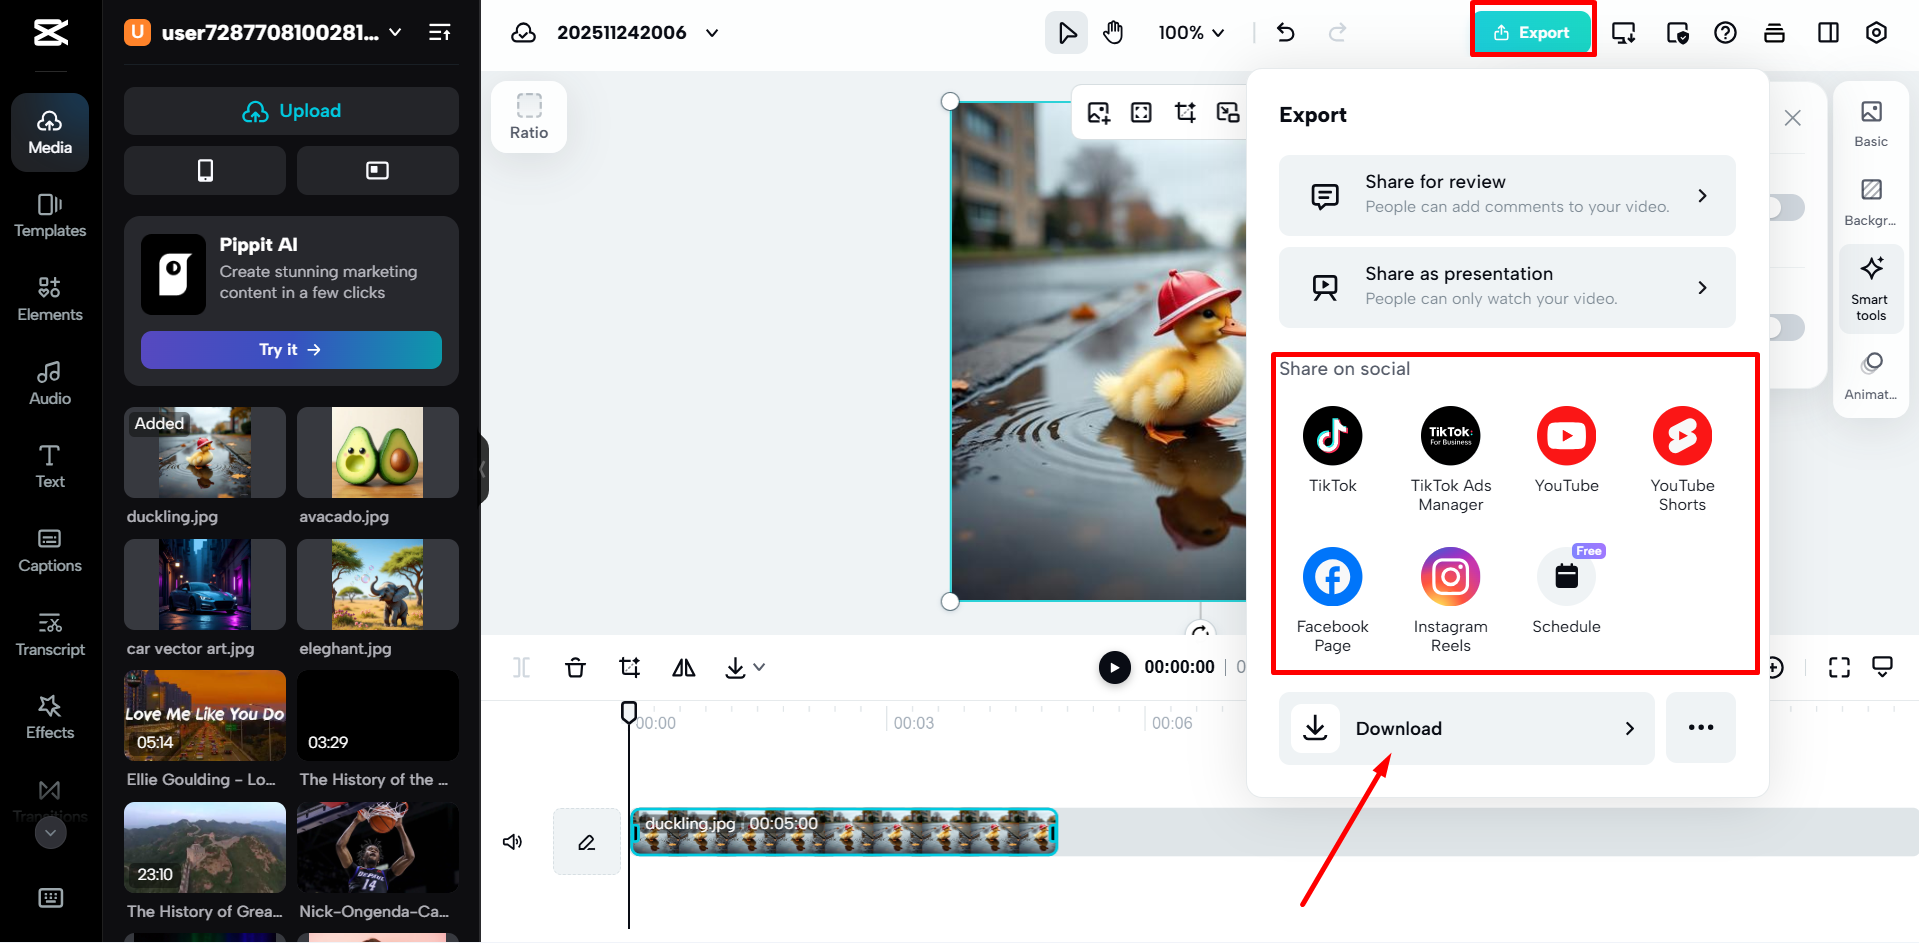Screen dimensions: 1919x943
Task: Click the CapCut logo icon
Action: (x=51, y=33)
